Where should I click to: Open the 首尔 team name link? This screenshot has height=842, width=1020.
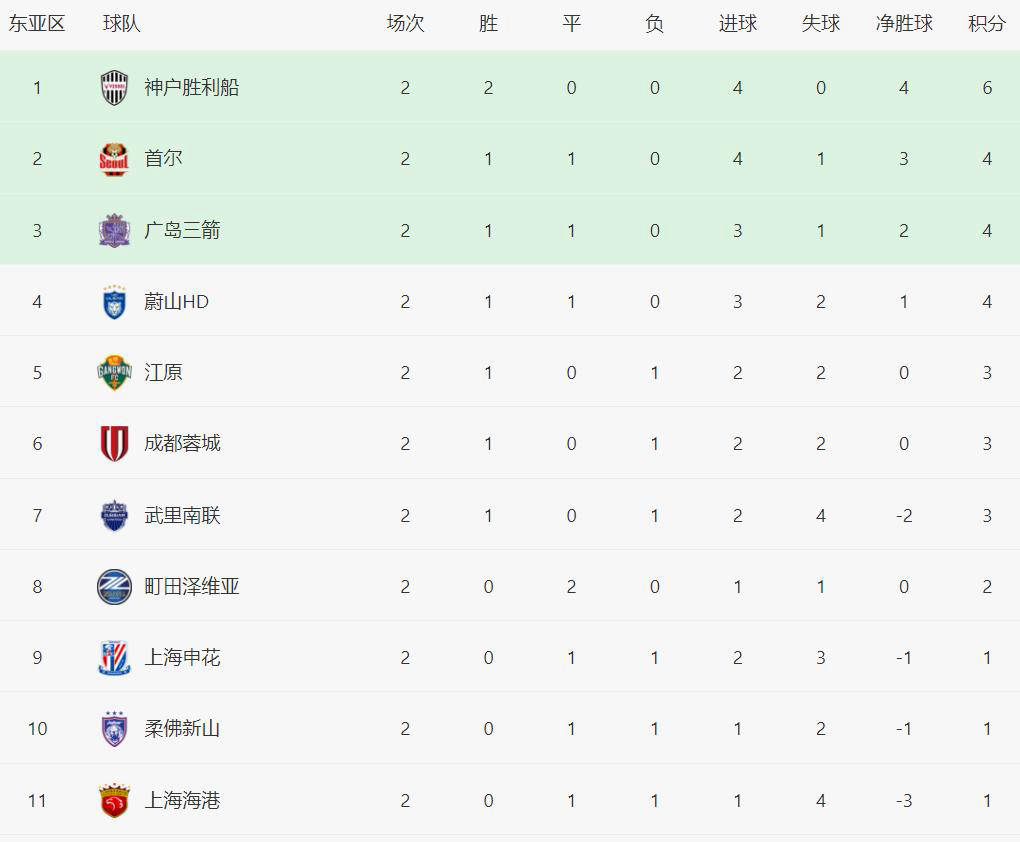click(163, 159)
